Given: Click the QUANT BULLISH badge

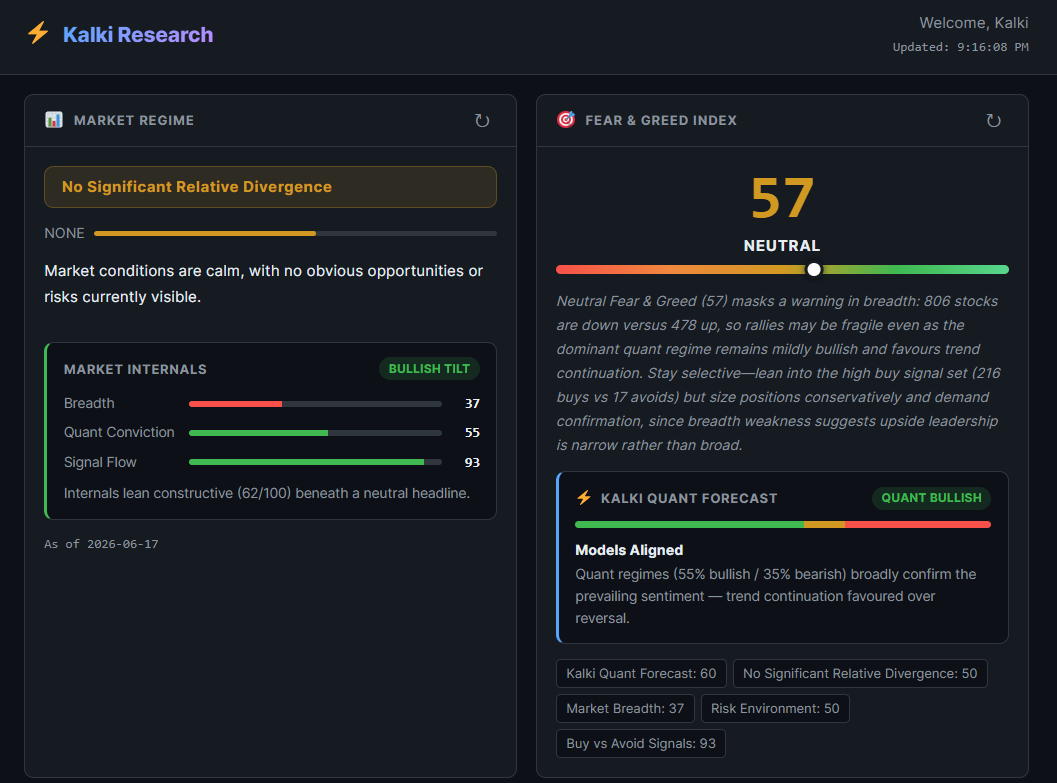Looking at the screenshot, I should tap(931, 497).
